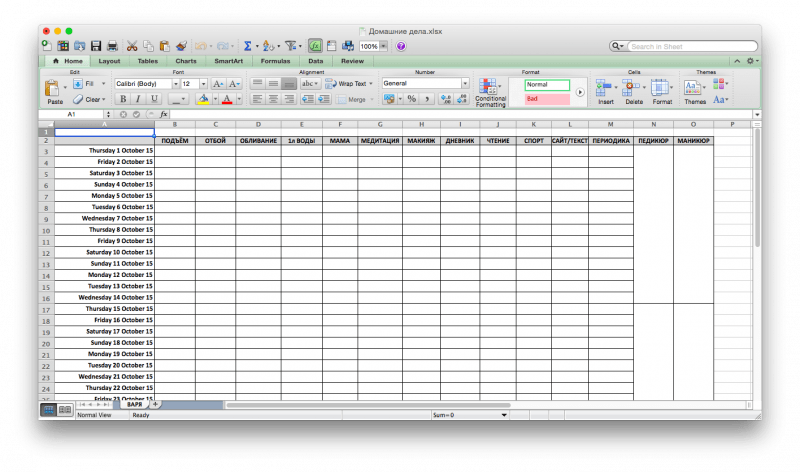Click the yellow fill color swatch

point(204,99)
